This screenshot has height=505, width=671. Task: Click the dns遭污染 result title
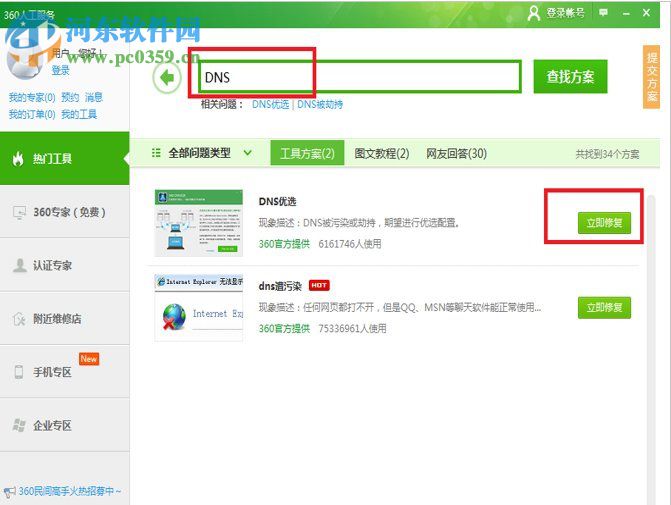tap(280, 286)
